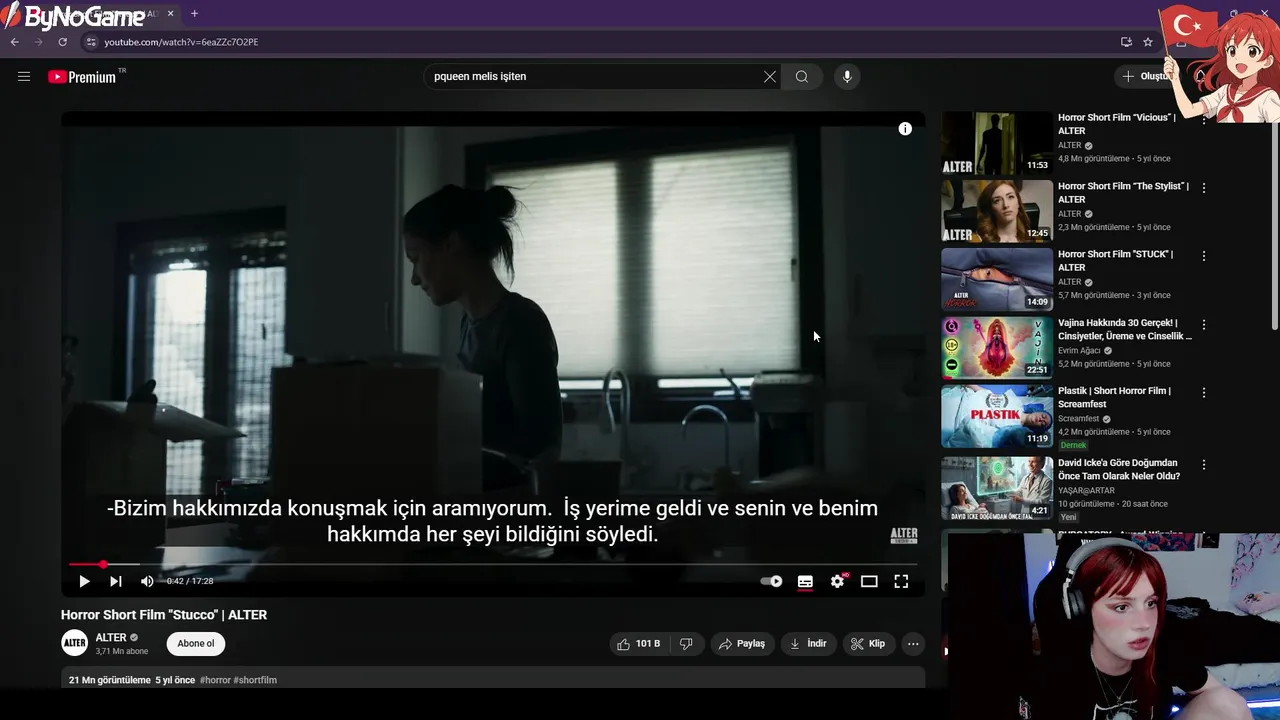The height and width of the screenshot is (720, 1280).
Task: Subscribe using Abone ol button
Action: pyautogui.click(x=196, y=644)
